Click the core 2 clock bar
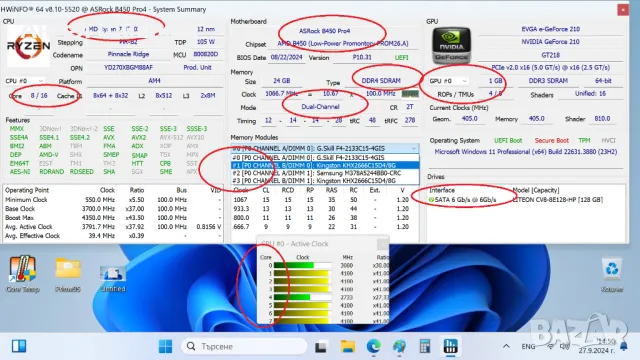 click(302, 281)
